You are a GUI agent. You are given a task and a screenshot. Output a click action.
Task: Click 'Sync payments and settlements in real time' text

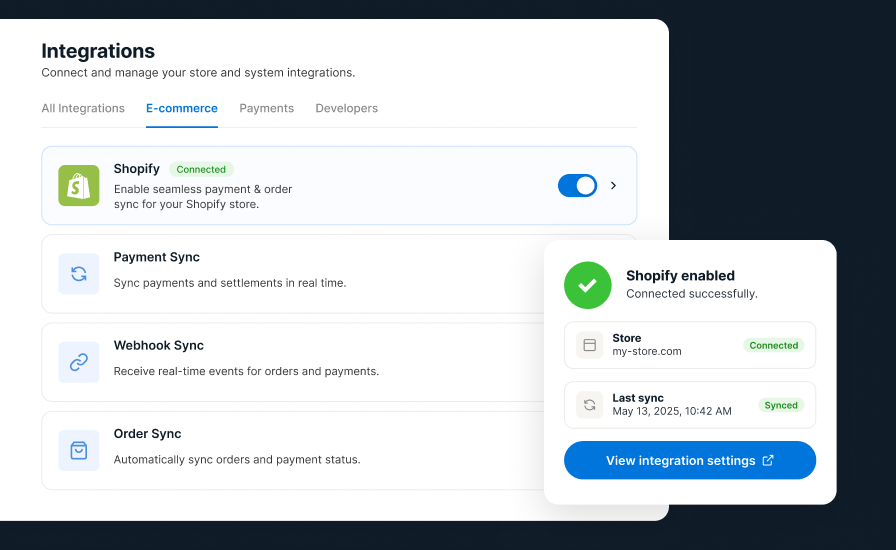point(230,283)
